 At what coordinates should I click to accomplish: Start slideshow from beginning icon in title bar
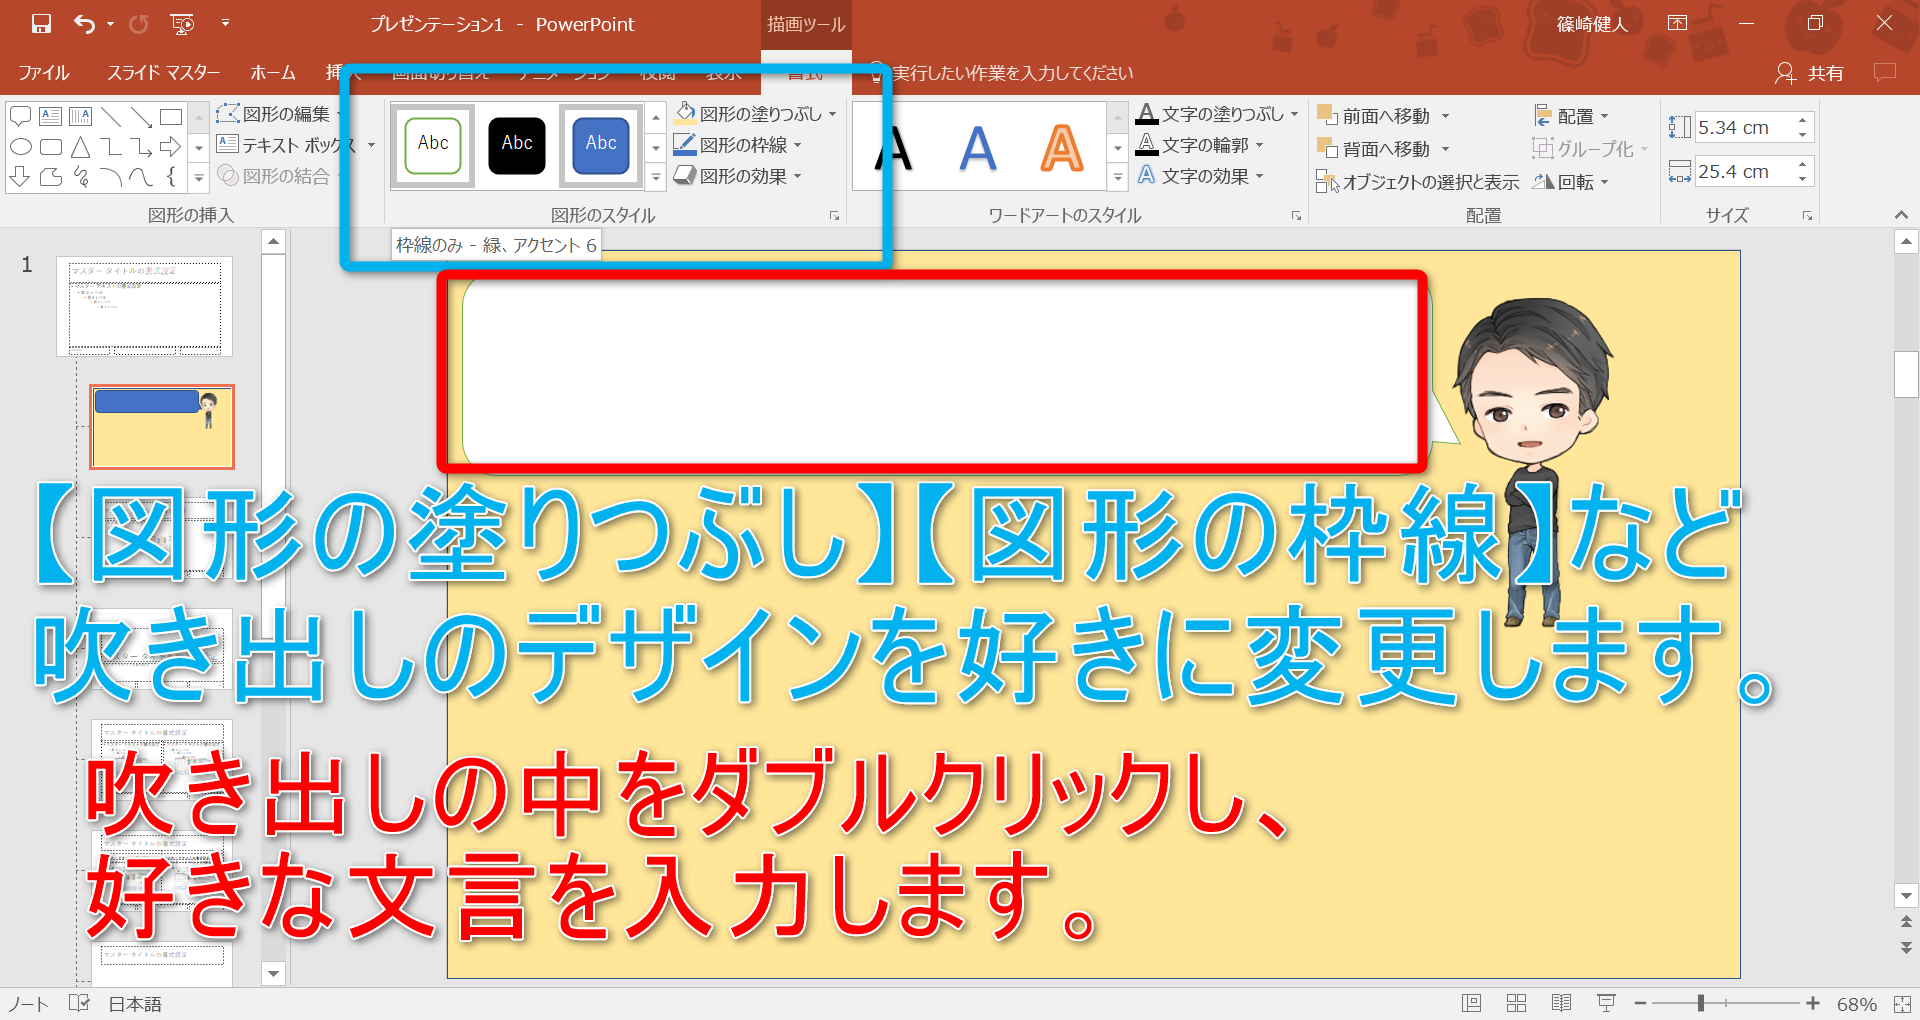(x=182, y=24)
